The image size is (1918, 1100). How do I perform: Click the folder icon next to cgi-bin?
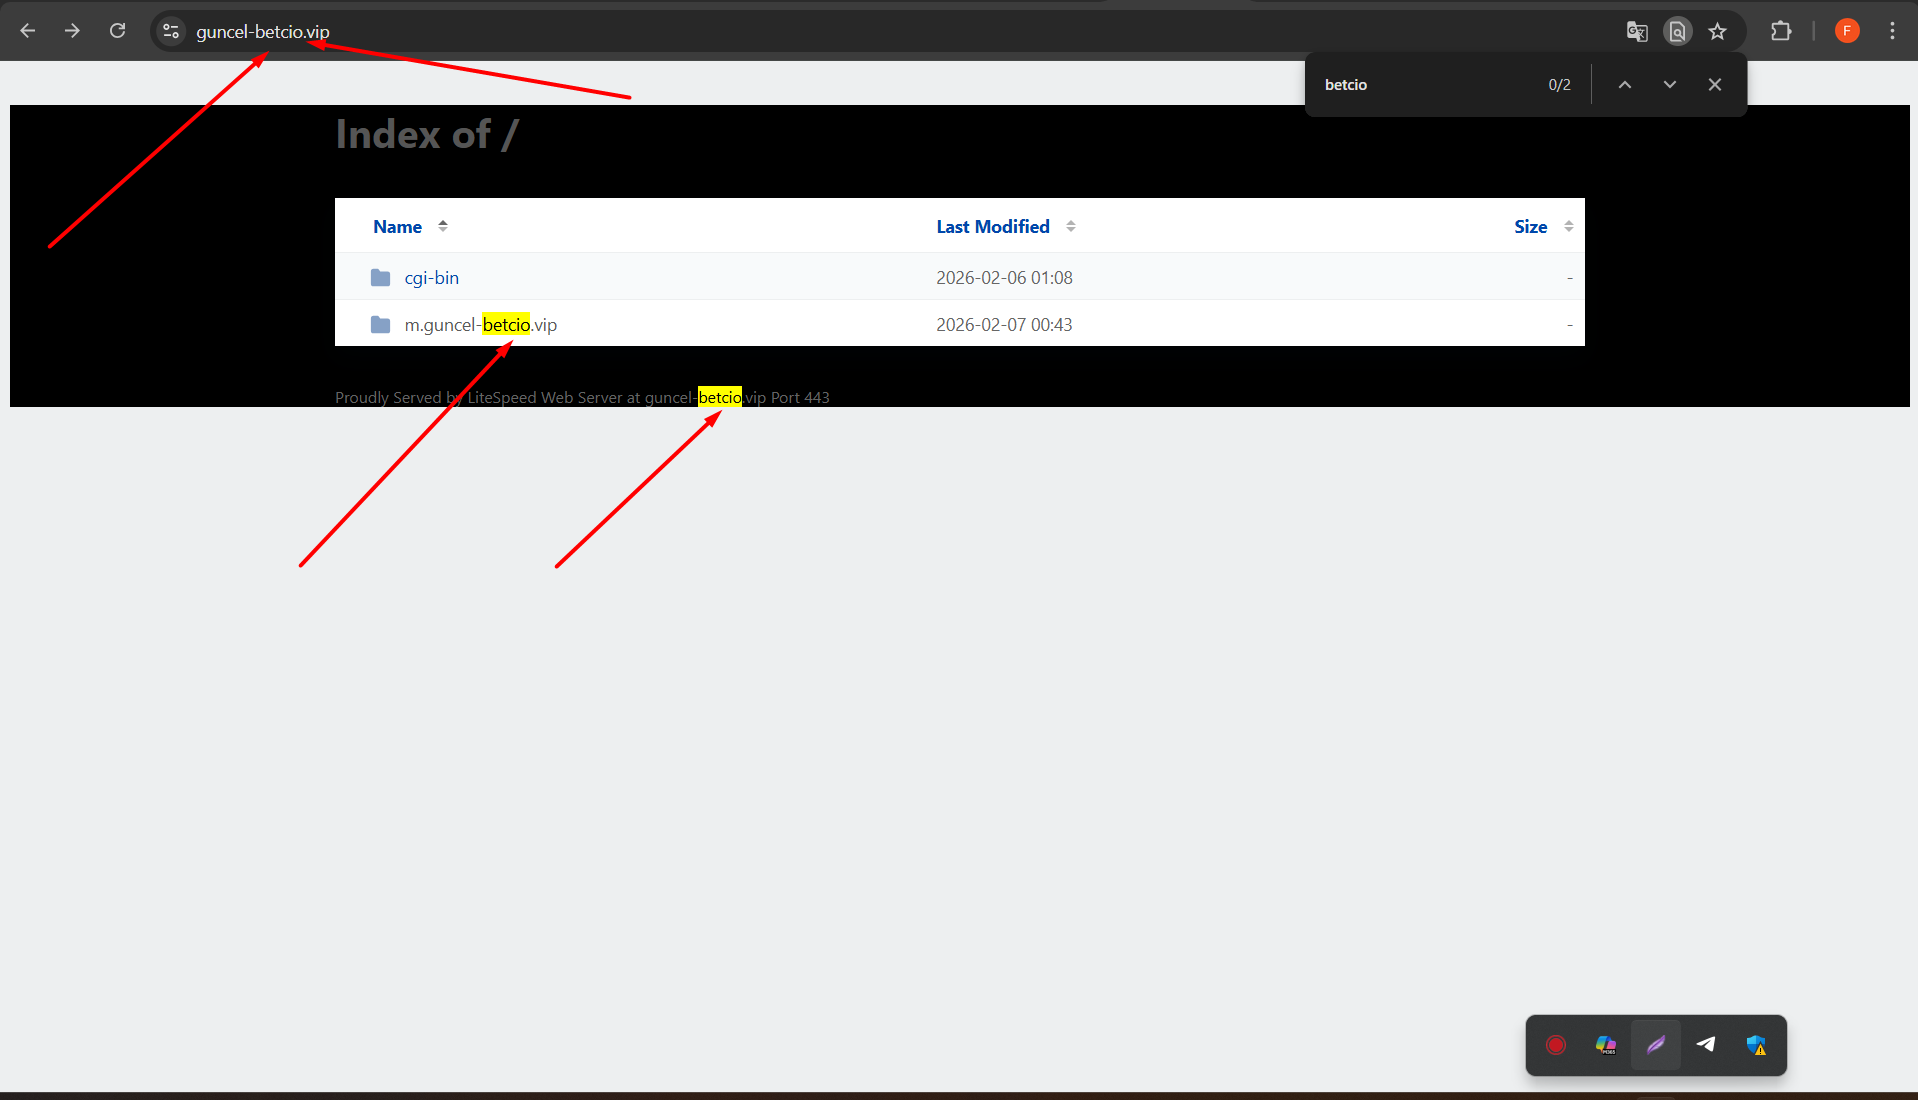(x=380, y=277)
